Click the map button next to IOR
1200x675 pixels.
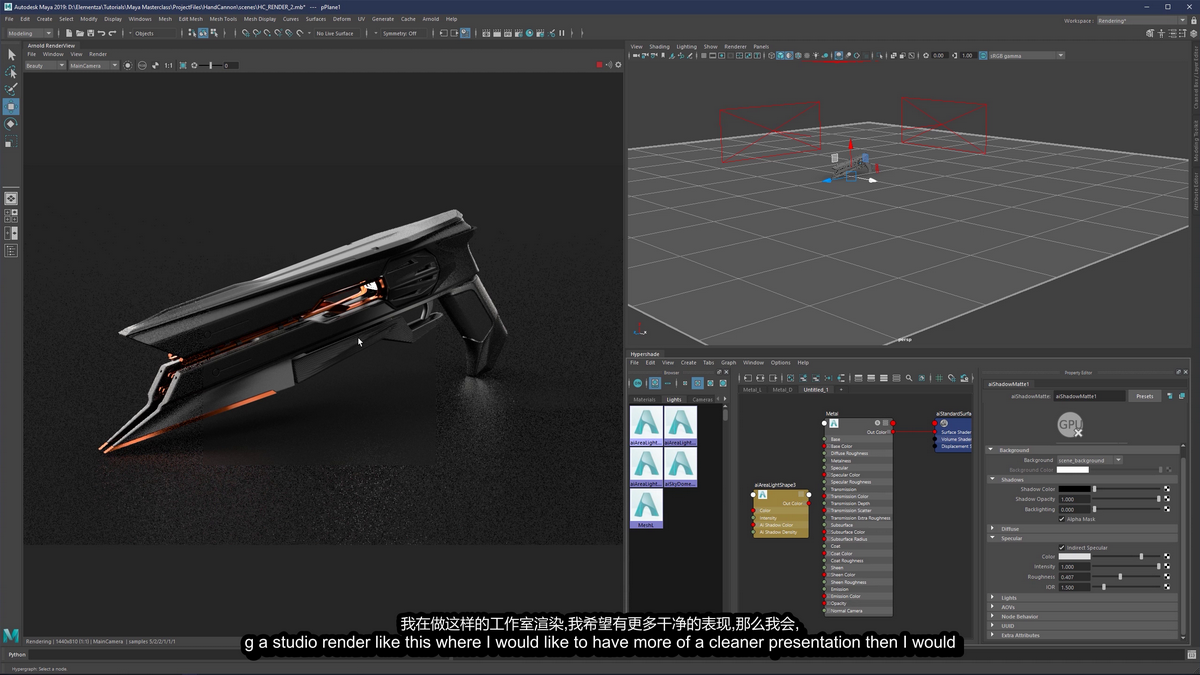point(1166,587)
